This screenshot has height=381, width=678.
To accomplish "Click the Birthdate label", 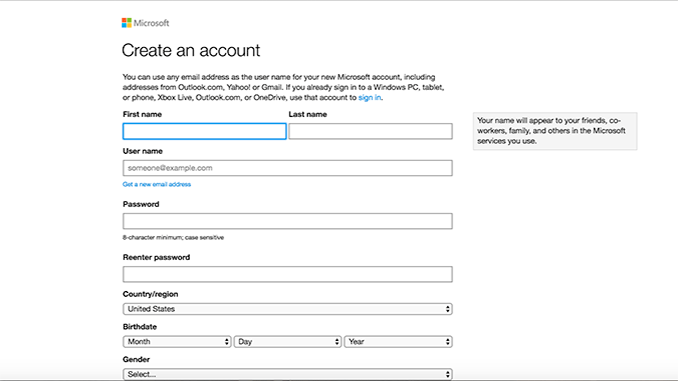I will pos(140,327).
